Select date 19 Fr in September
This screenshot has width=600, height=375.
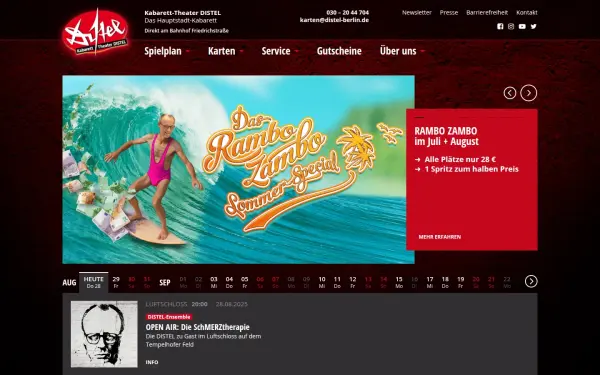(x=461, y=282)
